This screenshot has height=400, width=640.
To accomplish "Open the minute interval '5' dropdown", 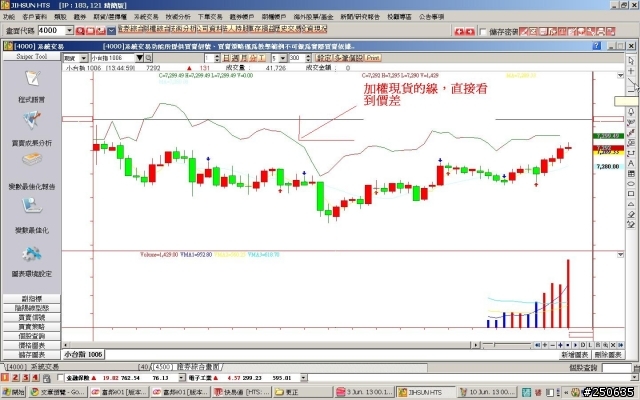I will (x=282, y=58).
